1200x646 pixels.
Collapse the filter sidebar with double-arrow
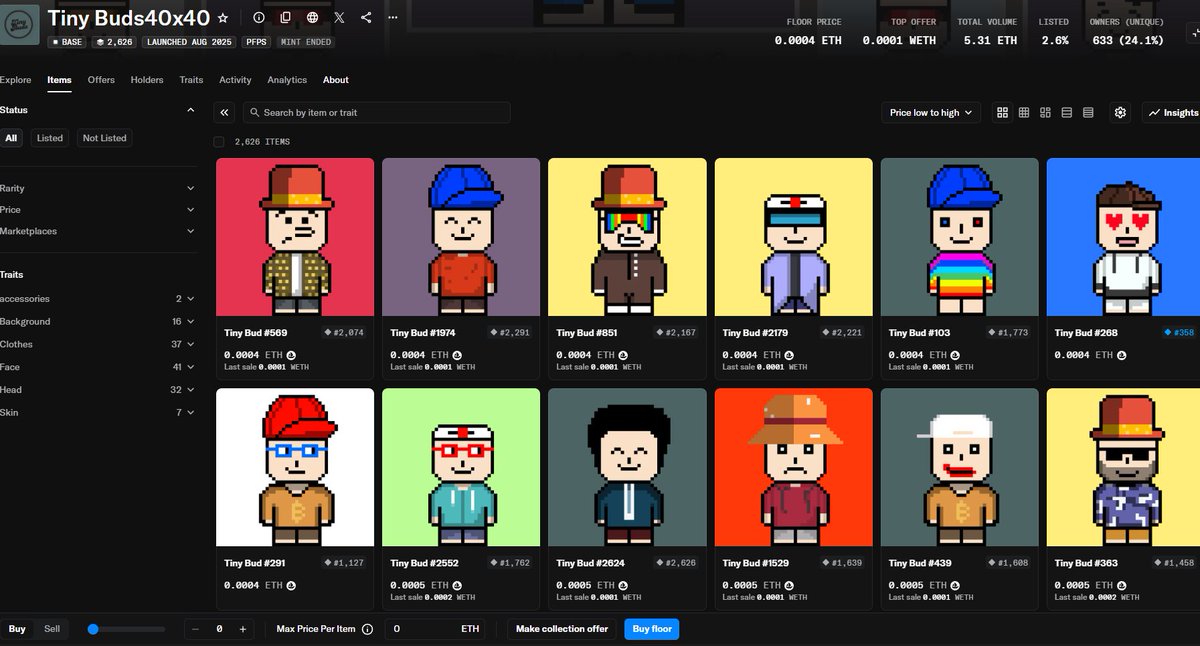click(224, 113)
